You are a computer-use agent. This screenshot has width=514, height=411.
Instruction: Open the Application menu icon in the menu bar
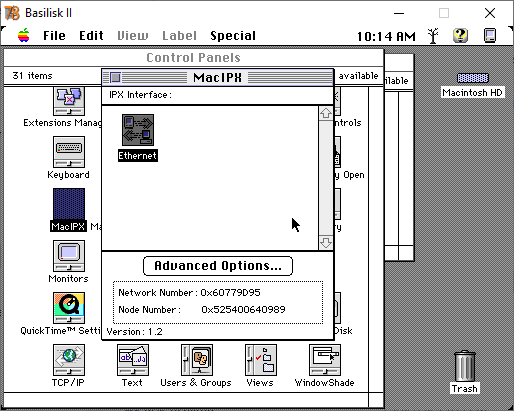(x=490, y=36)
